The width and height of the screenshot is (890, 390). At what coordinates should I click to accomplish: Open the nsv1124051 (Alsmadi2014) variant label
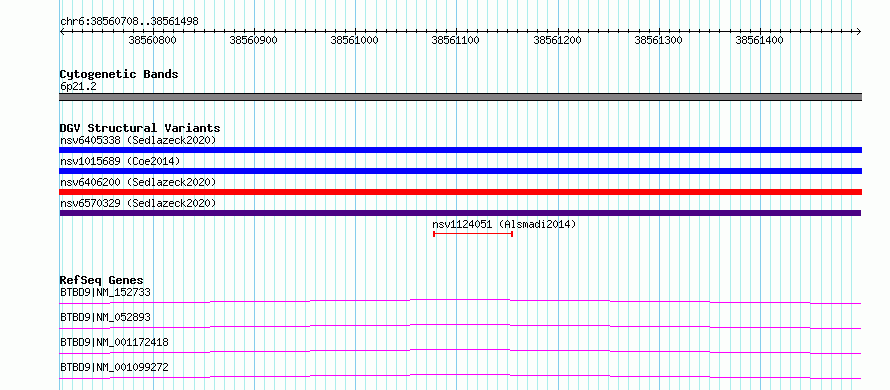pyautogui.click(x=504, y=224)
